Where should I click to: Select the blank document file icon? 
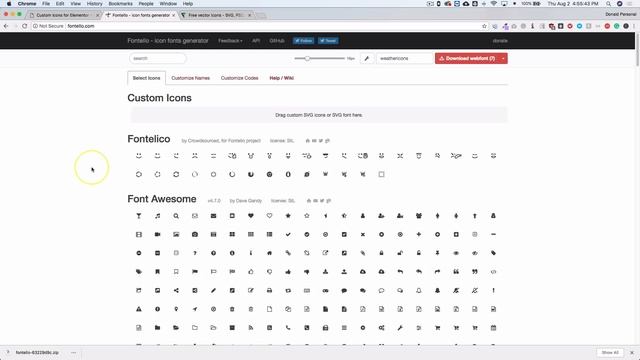point(269,309)
